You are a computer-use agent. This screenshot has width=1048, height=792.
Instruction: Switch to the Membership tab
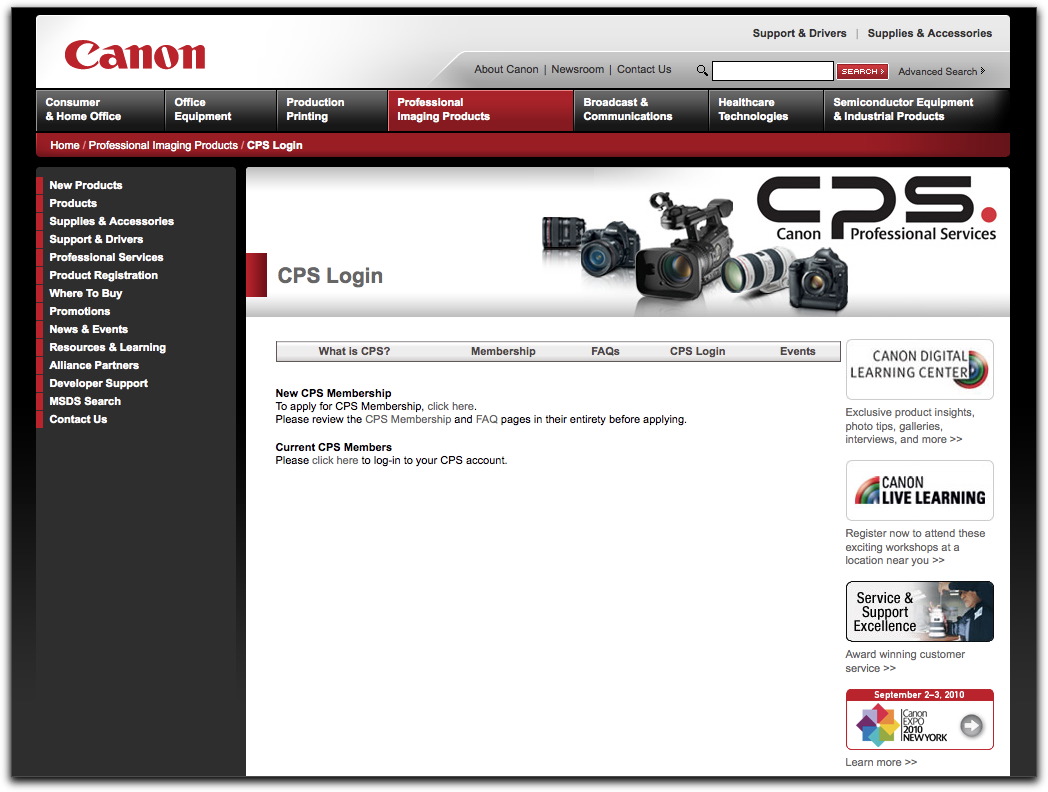pos(503,352)
